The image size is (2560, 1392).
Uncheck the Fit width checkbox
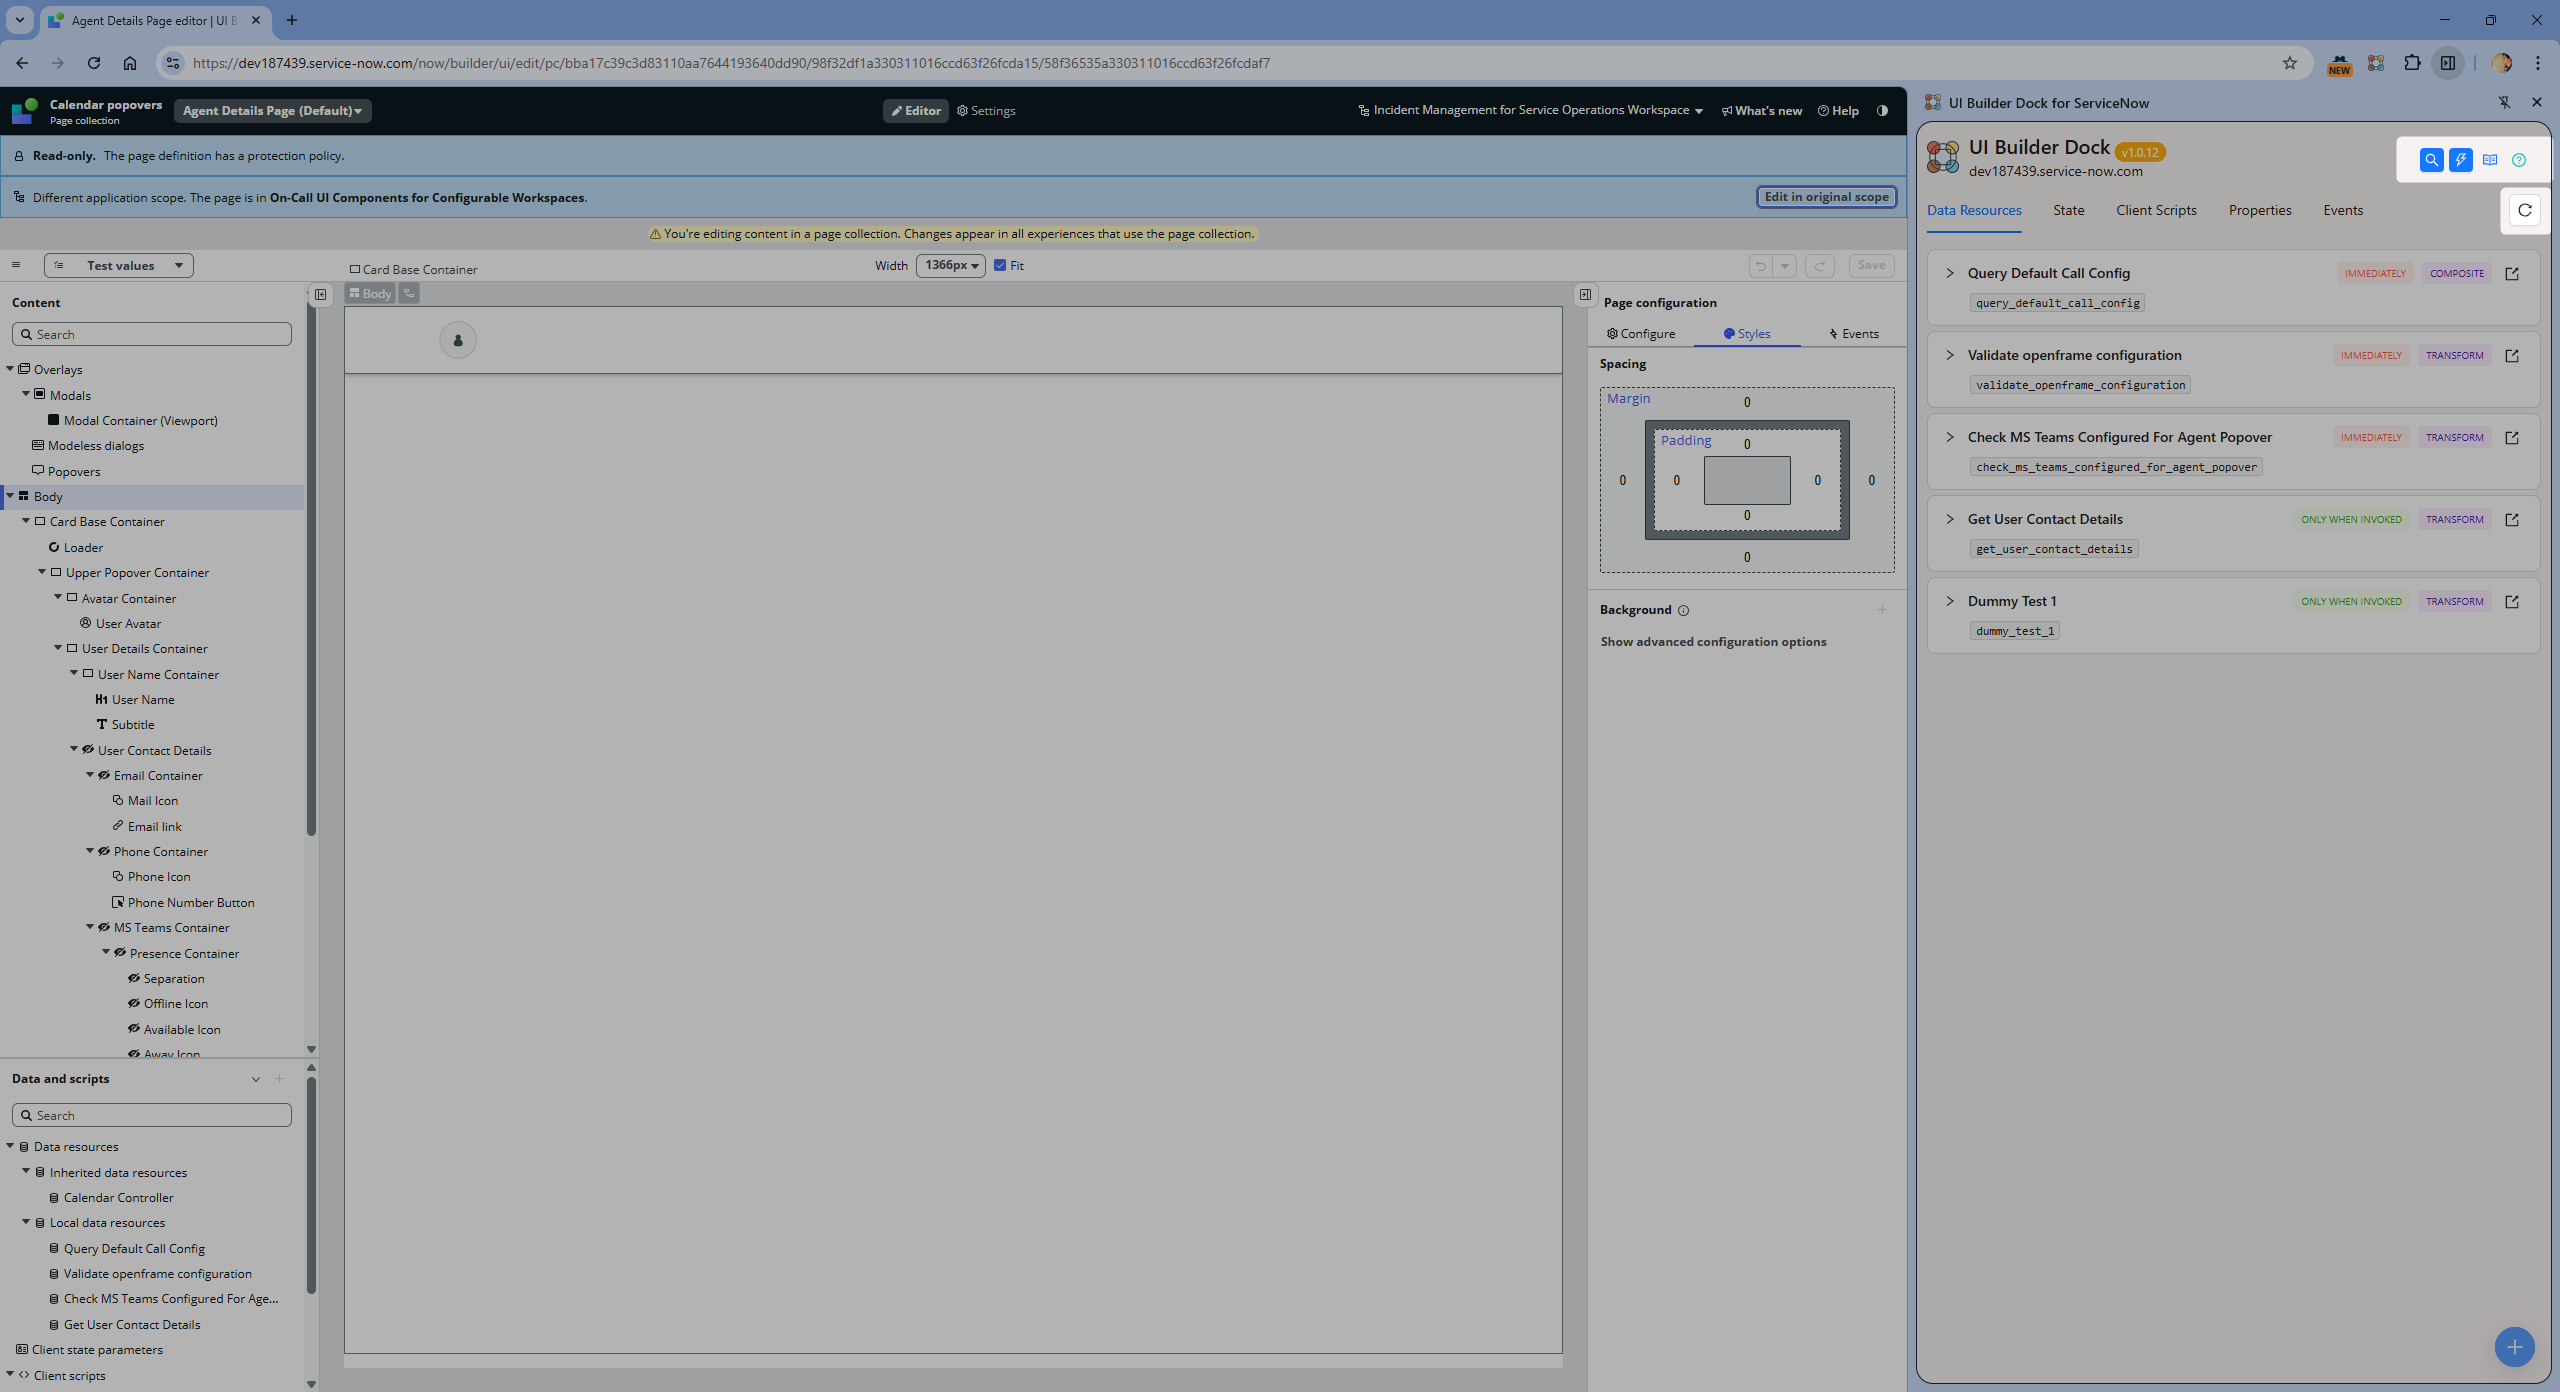pos(1000,266)
